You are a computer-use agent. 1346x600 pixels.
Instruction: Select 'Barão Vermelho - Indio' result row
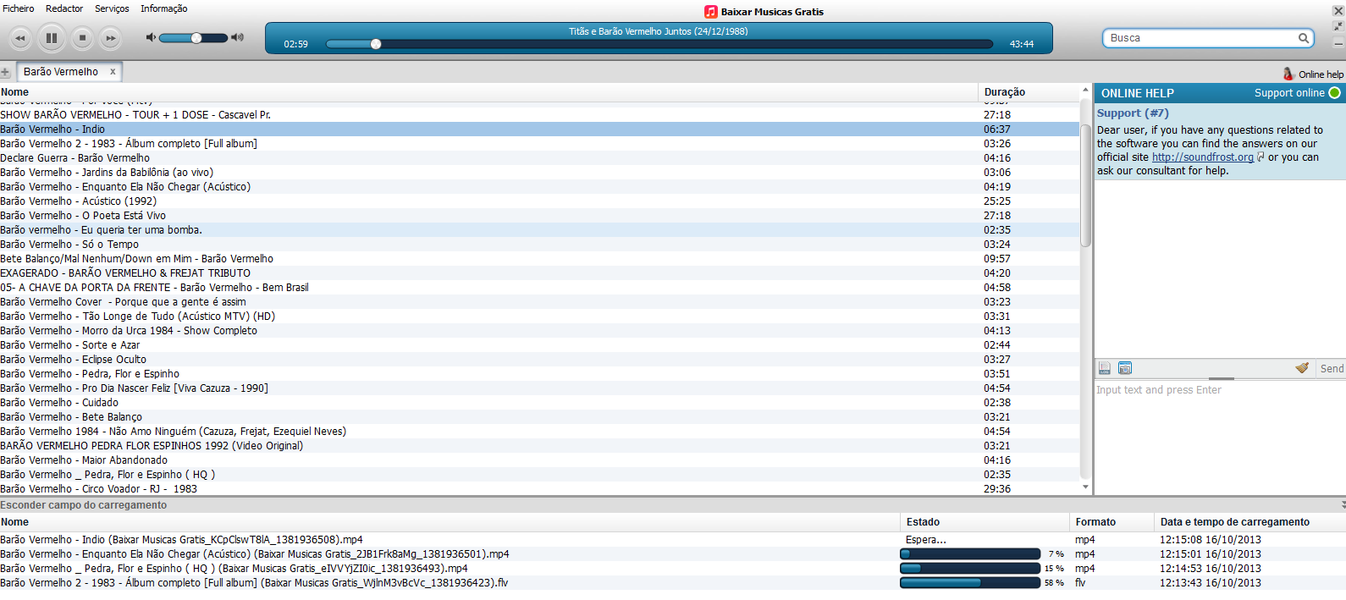539,129
